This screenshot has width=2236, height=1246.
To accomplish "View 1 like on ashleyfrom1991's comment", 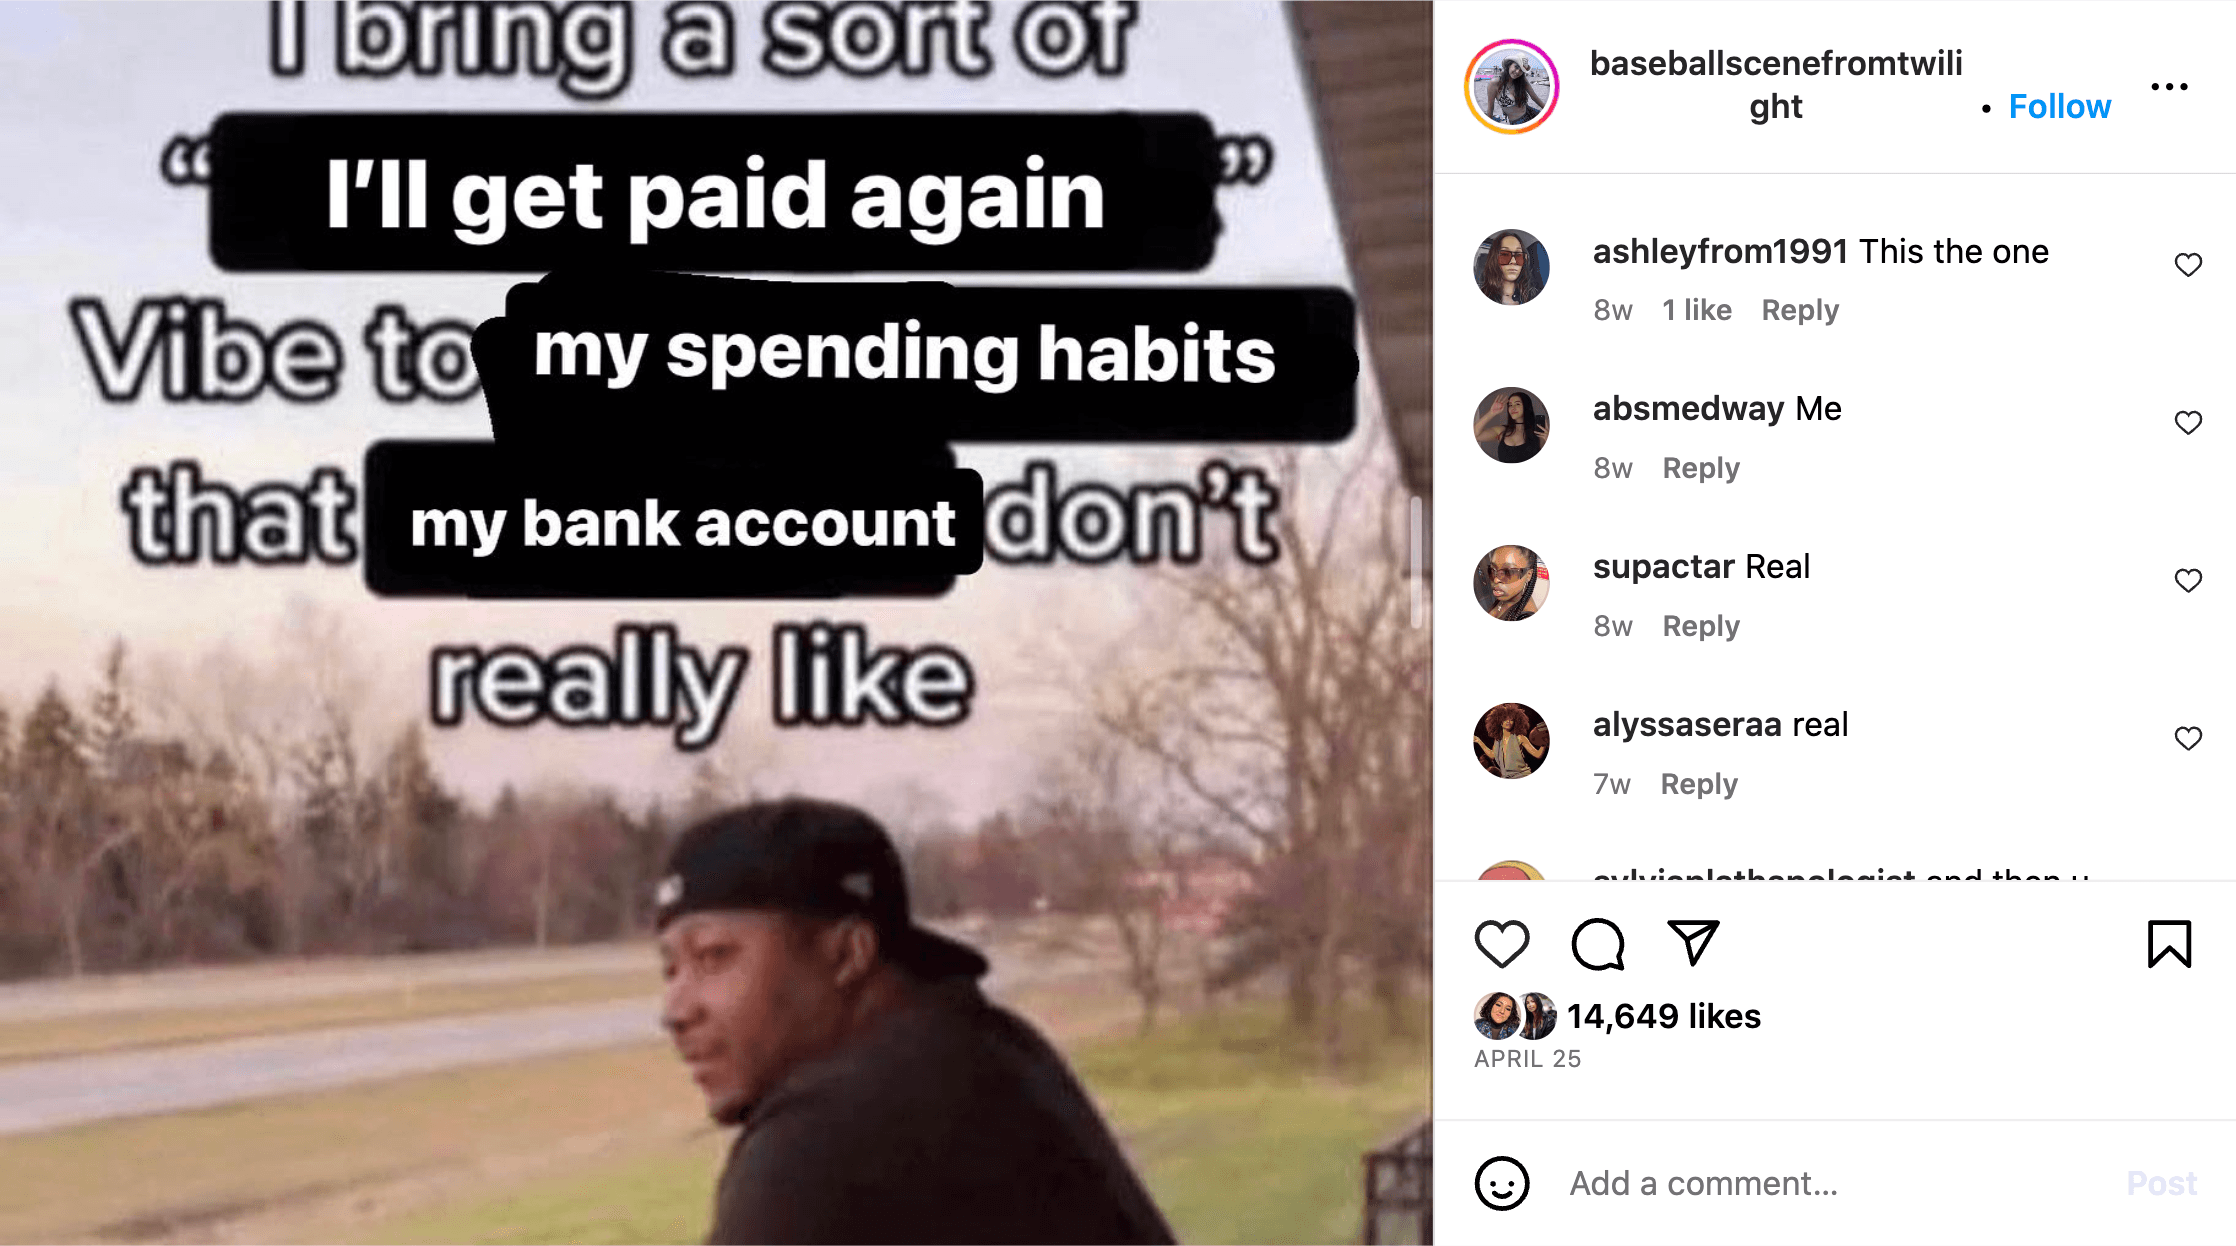I will [1697, 310].
